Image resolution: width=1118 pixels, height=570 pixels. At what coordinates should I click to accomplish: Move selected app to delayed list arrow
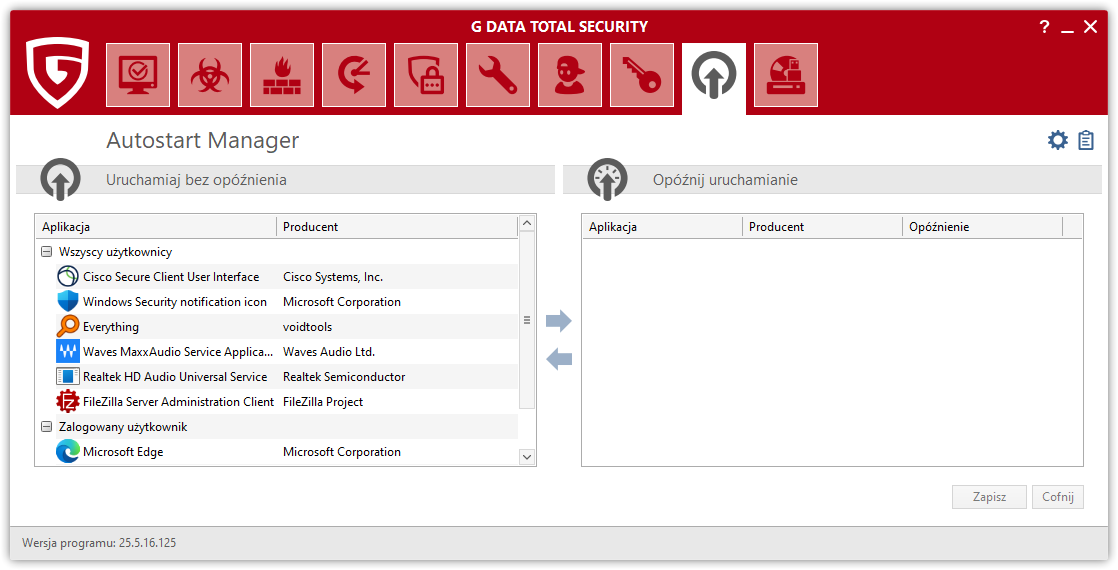558,321
